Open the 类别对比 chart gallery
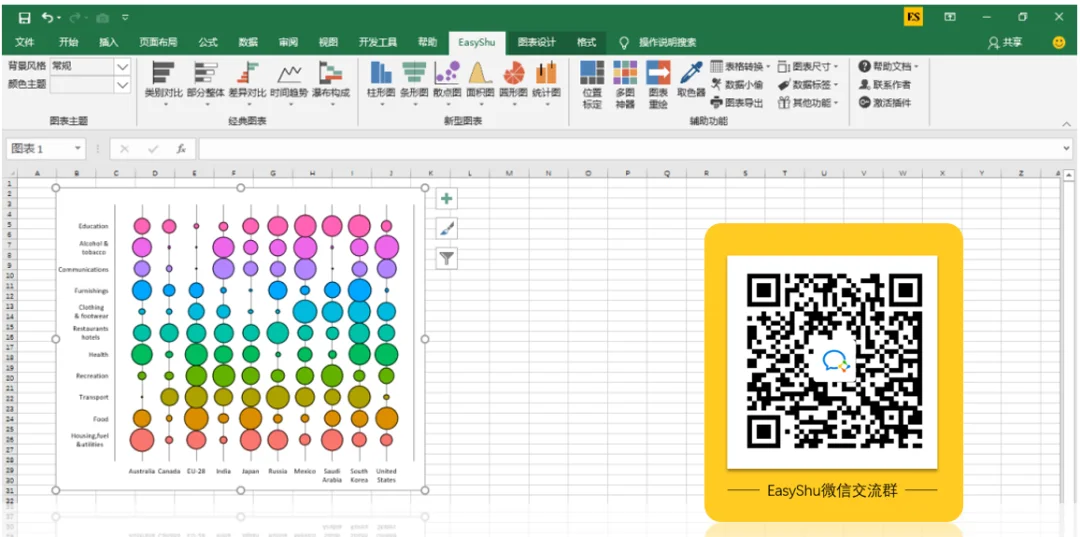Viewport: 1080px width, 537px height. click(x=163, y=81)
